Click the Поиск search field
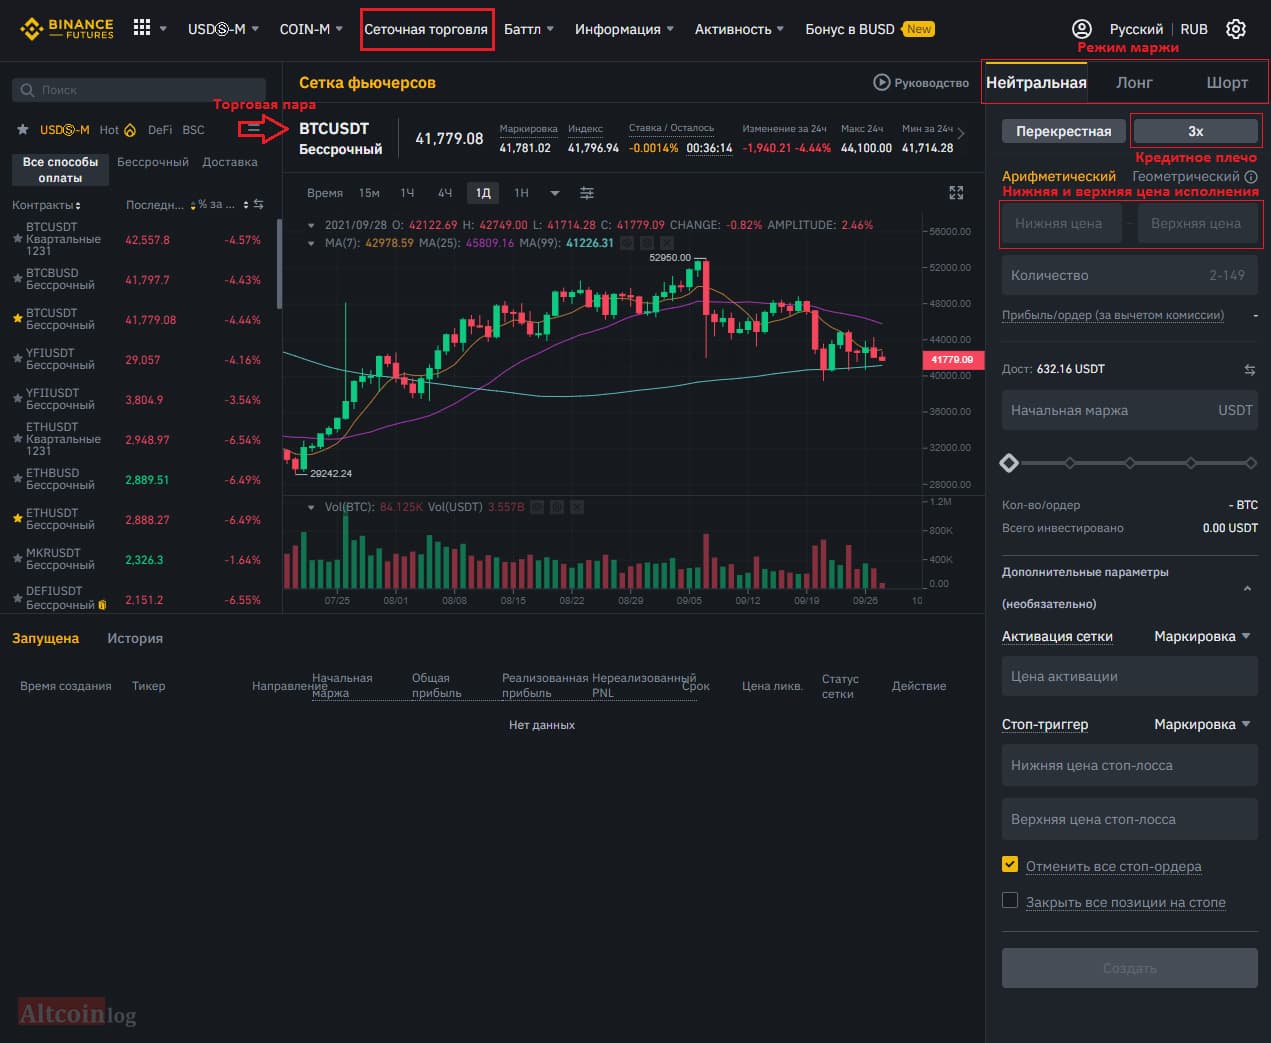Screen dimensions: 1271x1043 pyautogui.click(x=139, y=90)
